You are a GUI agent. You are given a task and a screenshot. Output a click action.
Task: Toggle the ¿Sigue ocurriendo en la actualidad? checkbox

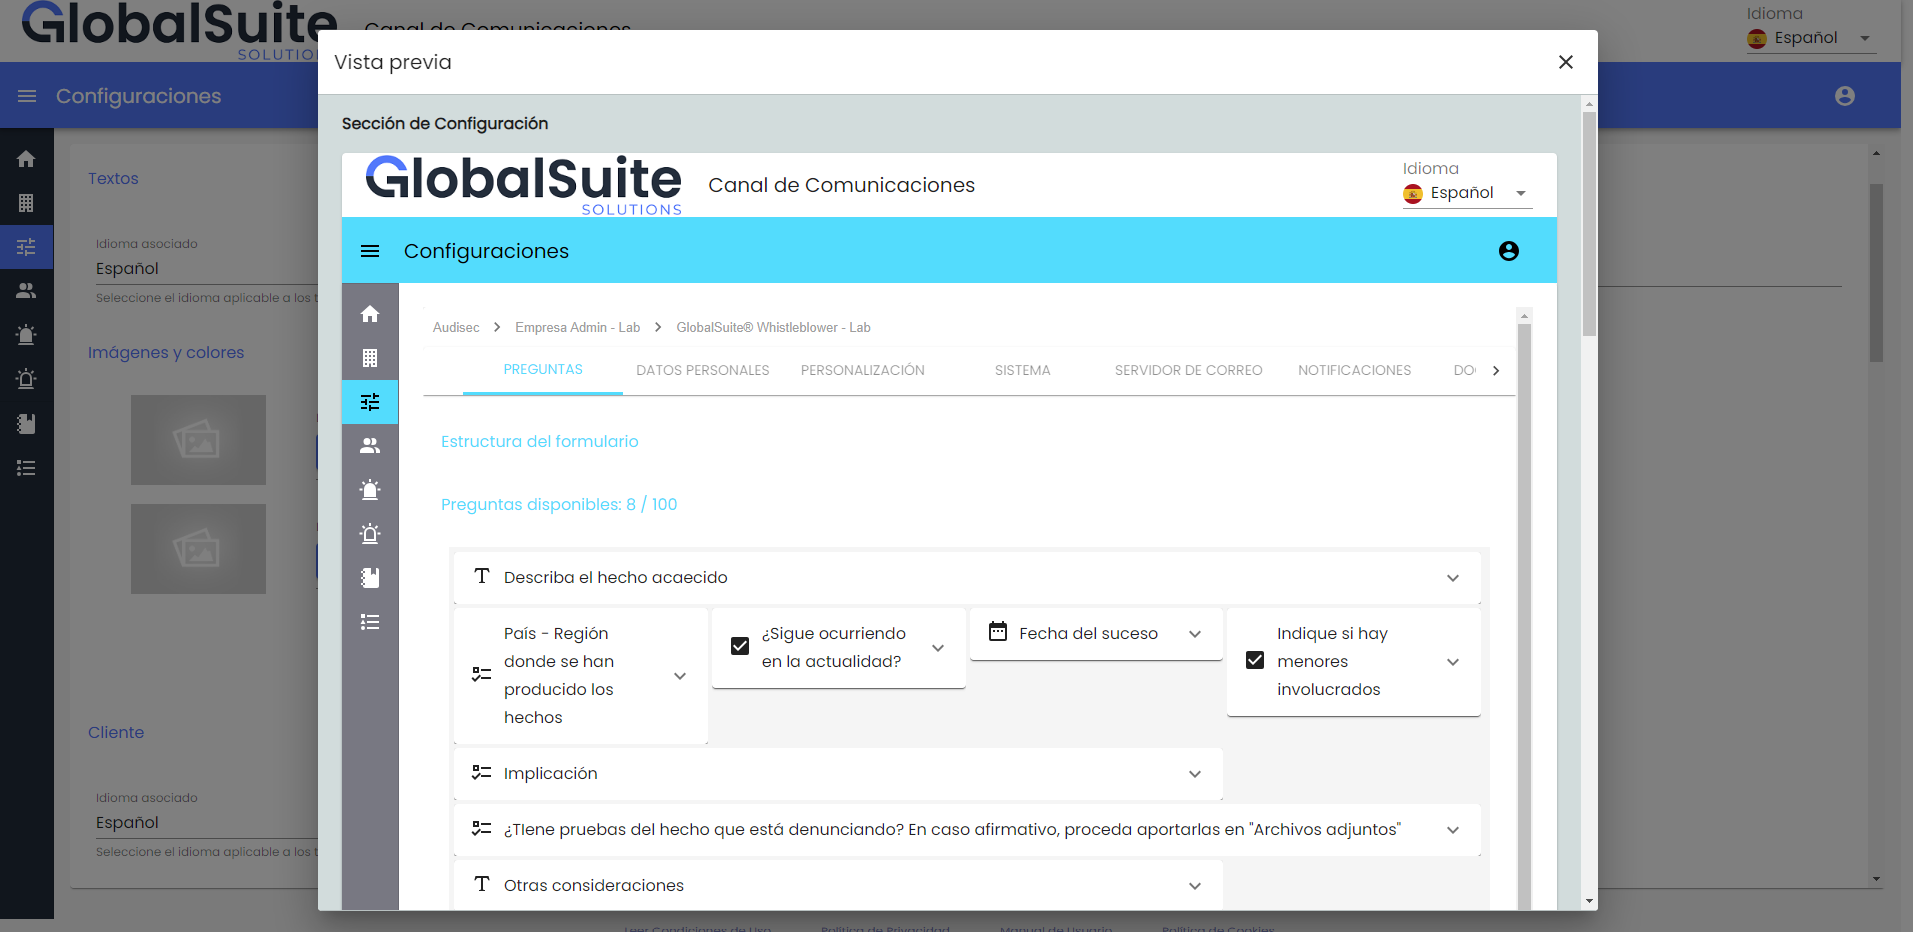coord(740,647)
